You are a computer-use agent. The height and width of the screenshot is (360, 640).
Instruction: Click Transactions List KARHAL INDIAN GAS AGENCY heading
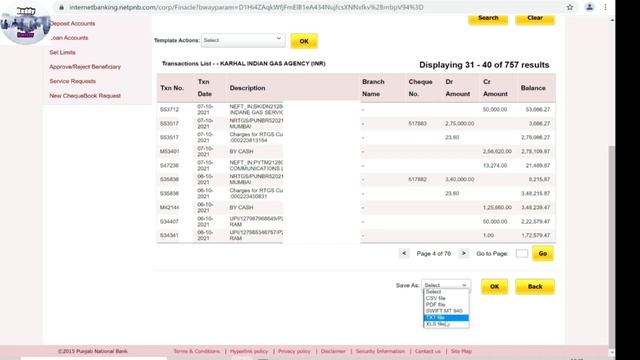coord(244,64)
